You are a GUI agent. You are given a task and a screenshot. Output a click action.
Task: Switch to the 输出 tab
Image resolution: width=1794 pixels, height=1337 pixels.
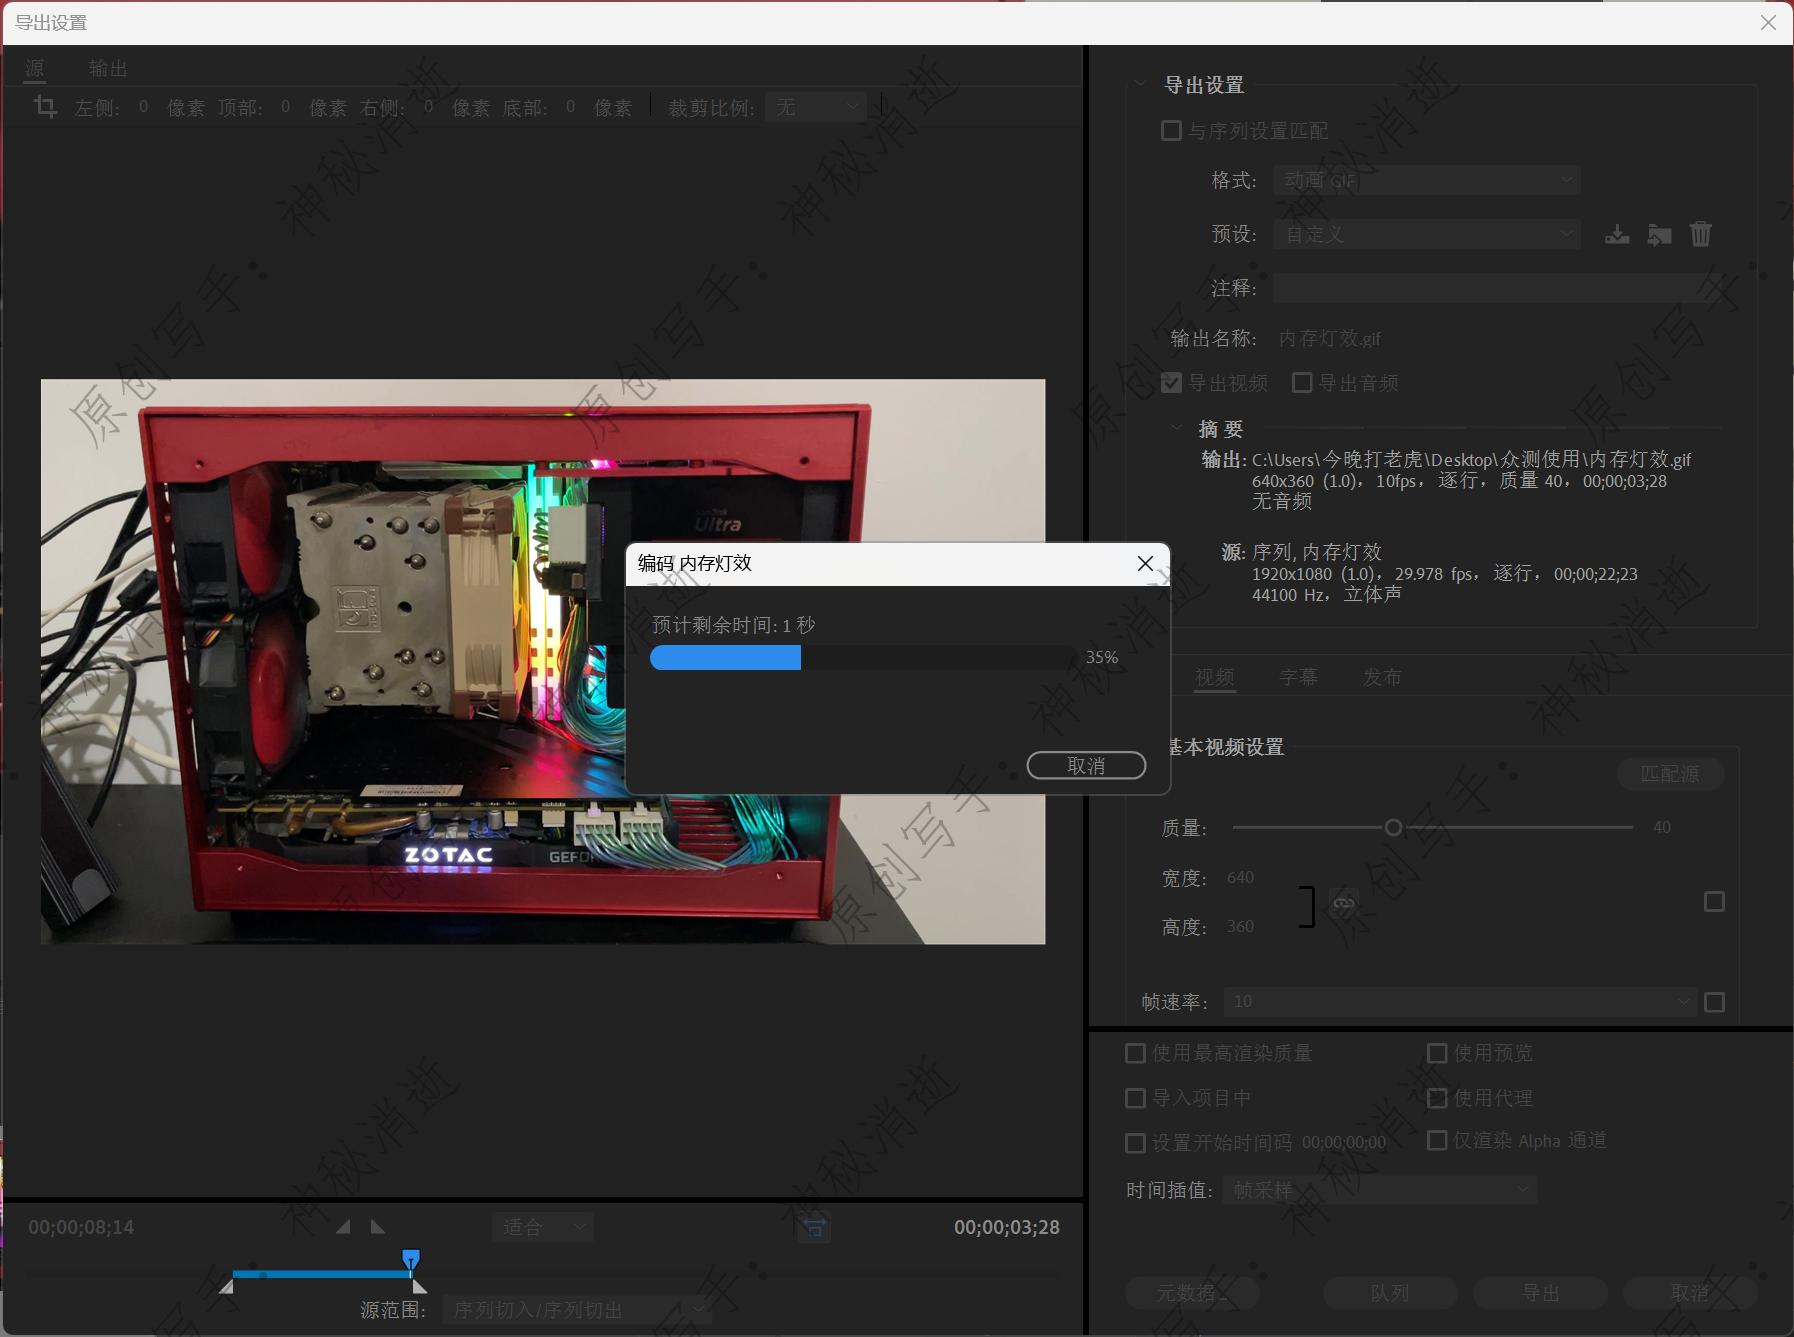click(108, 68)
